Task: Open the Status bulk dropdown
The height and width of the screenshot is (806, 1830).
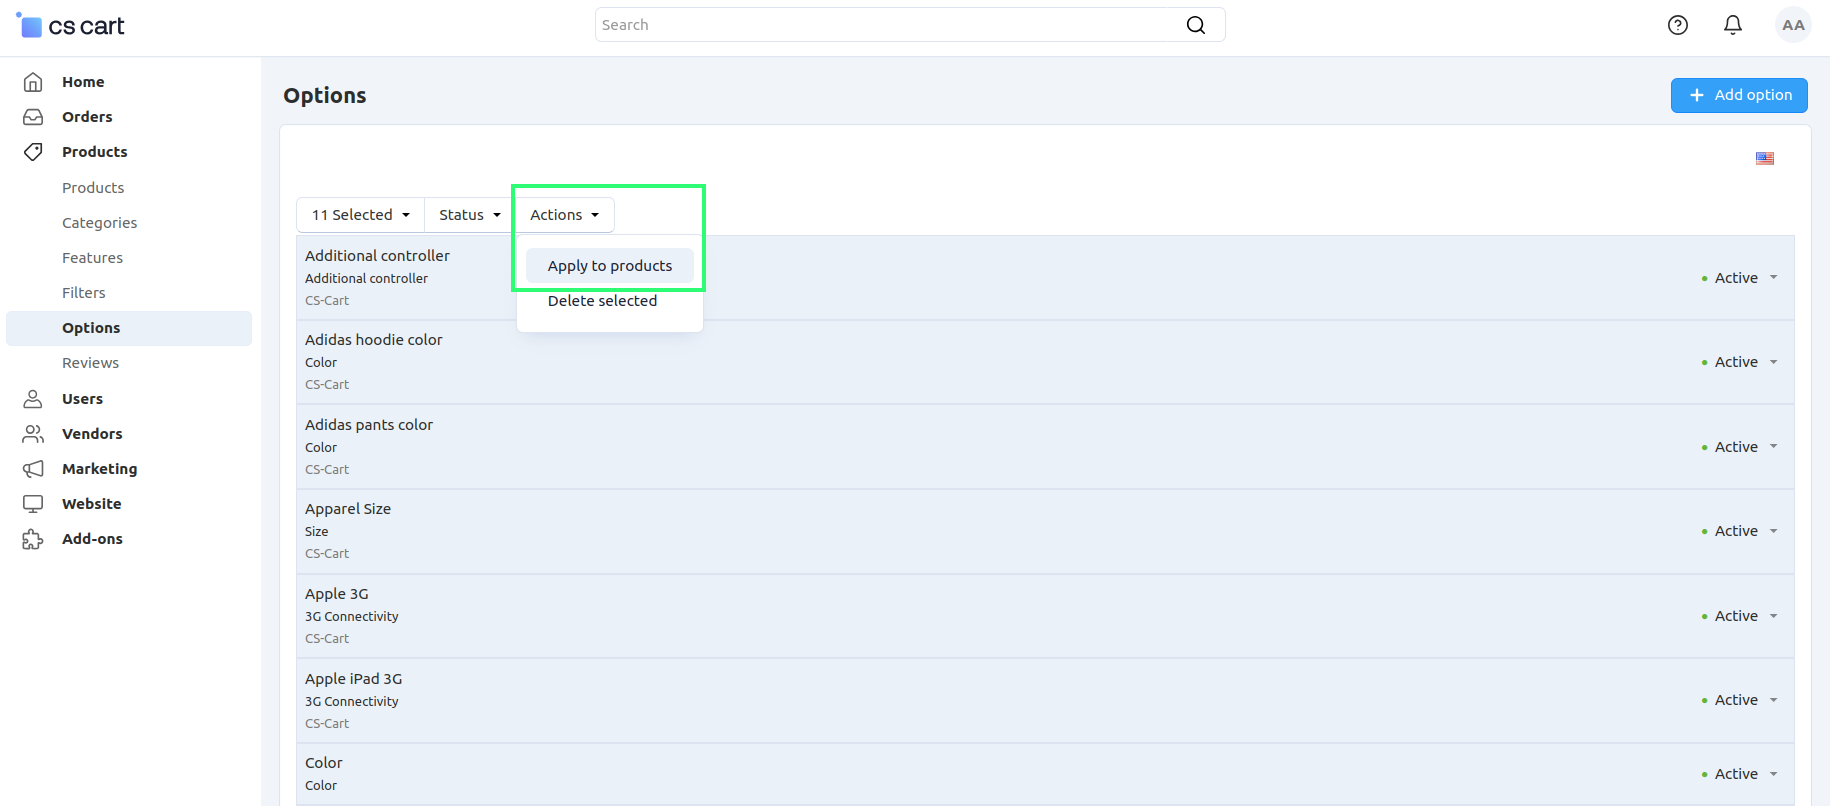Action: [469, 215]
